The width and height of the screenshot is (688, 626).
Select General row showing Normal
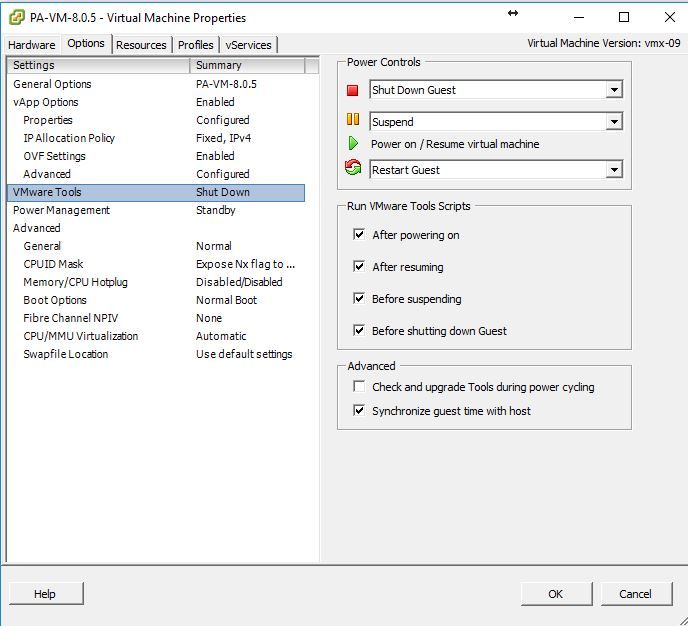pos(156,246)
